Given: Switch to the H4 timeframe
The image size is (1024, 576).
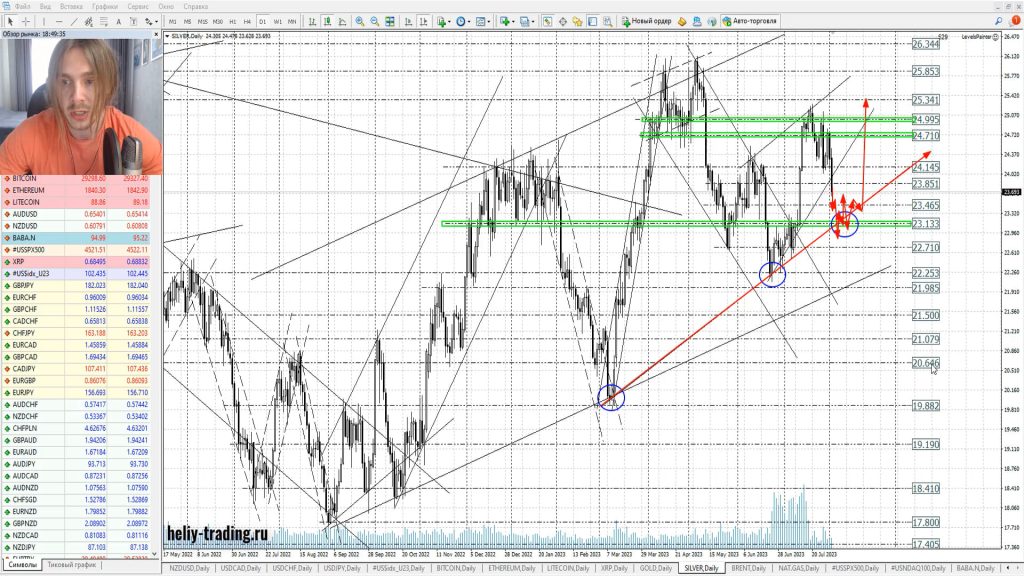Looking at the screenshot, I should [247, 20].
